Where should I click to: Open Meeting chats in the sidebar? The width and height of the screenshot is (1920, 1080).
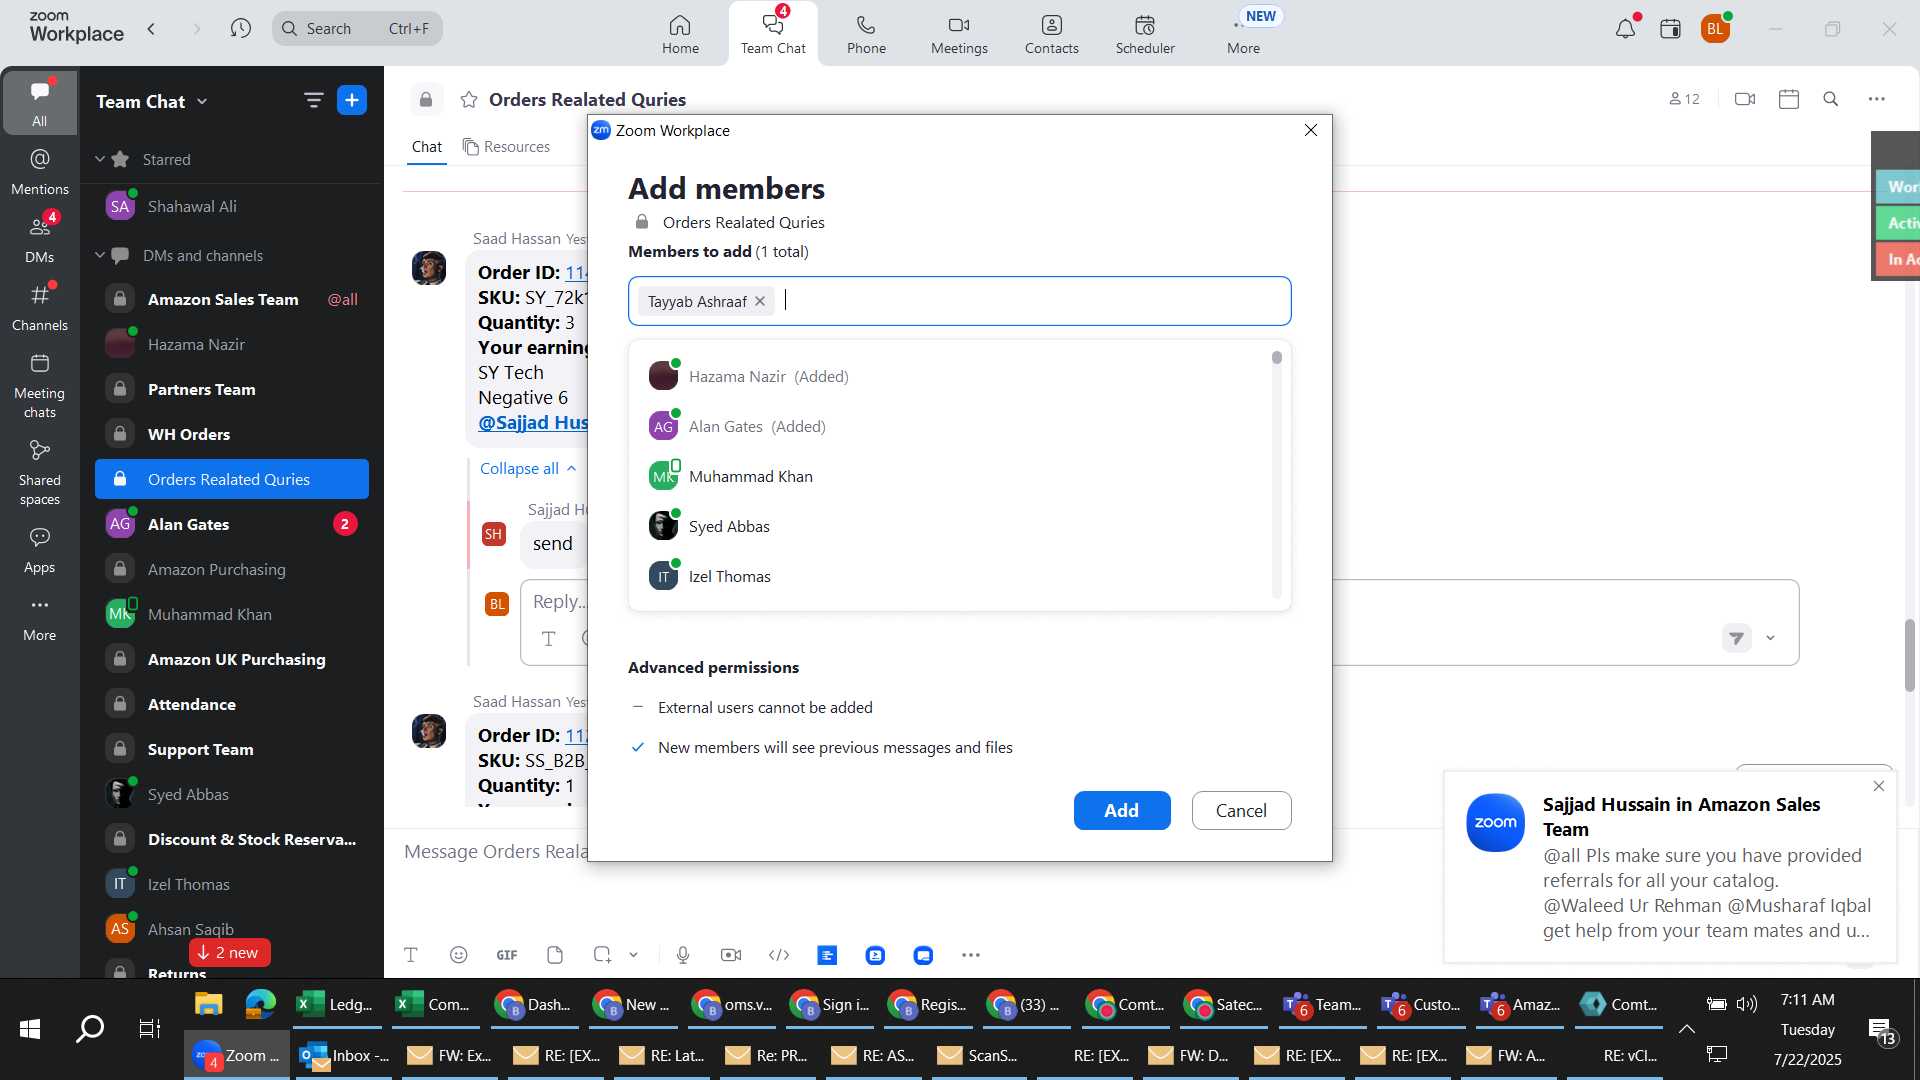tap(40, 385)
